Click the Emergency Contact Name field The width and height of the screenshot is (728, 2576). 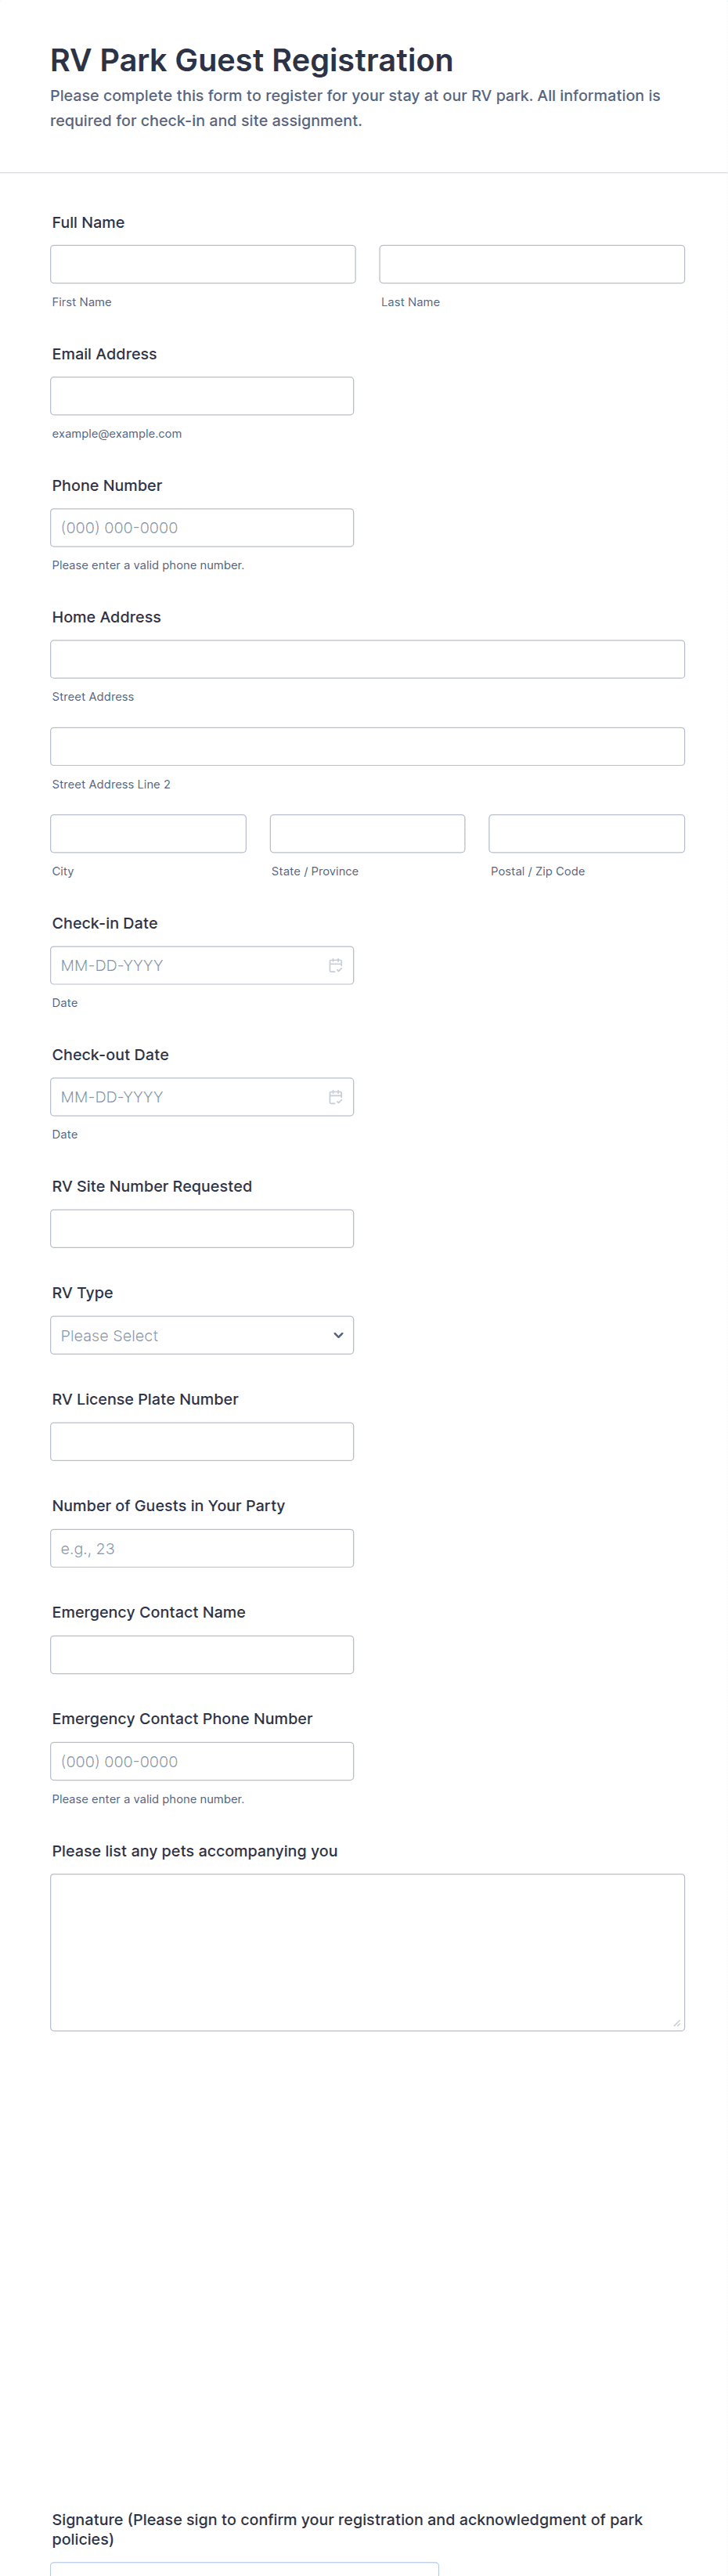[x=202, y=1654]
